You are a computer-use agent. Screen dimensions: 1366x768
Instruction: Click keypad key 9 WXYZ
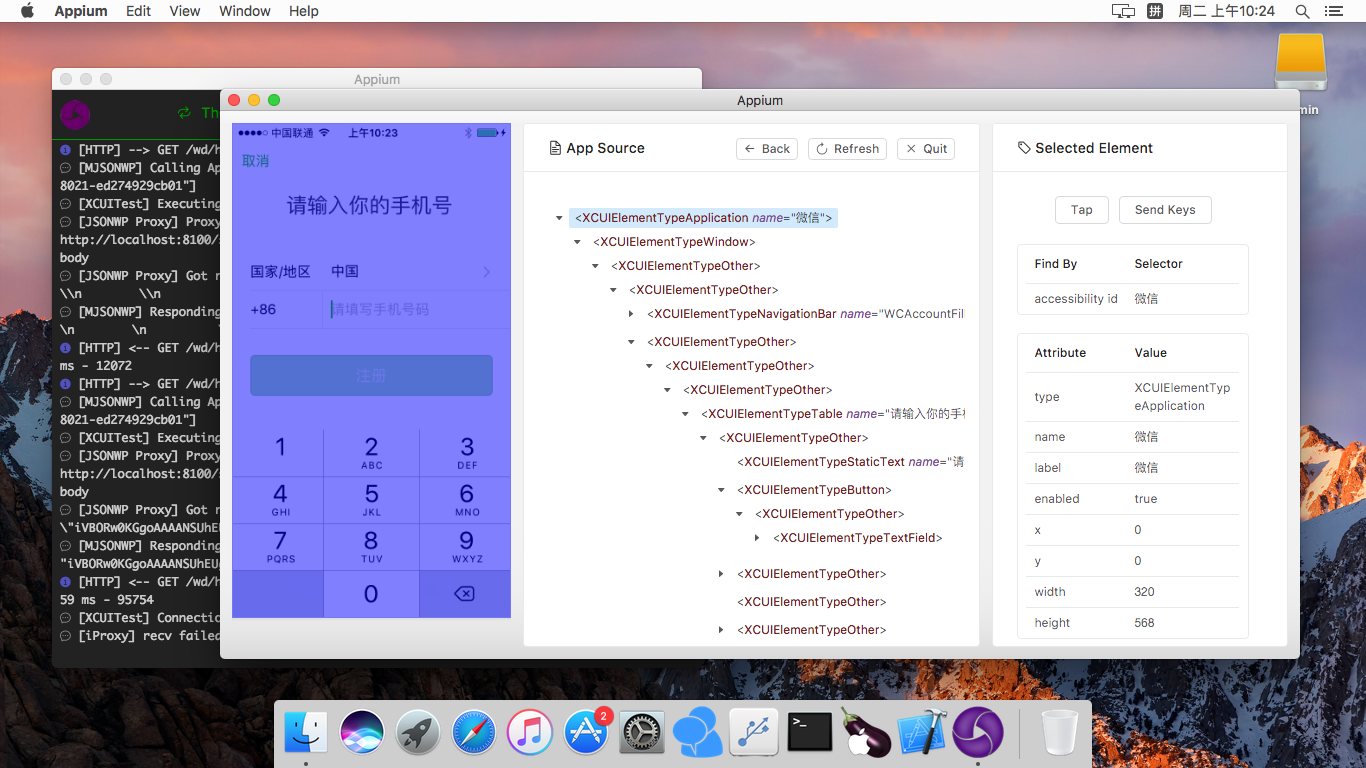(x=466, y=546)
